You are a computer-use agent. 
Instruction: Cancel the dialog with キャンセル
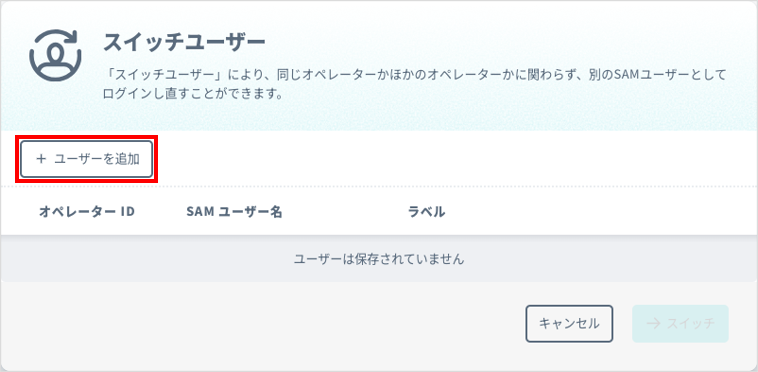569,323
